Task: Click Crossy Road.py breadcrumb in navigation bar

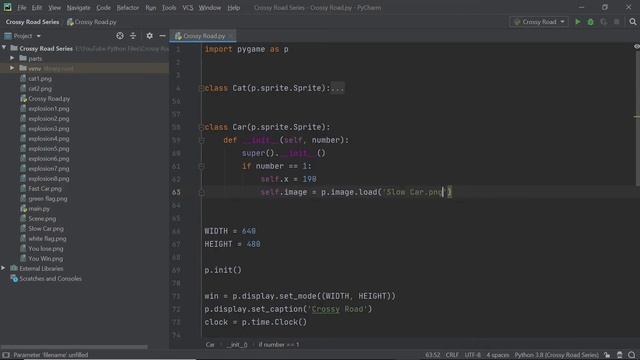Action: pos(92,22)
